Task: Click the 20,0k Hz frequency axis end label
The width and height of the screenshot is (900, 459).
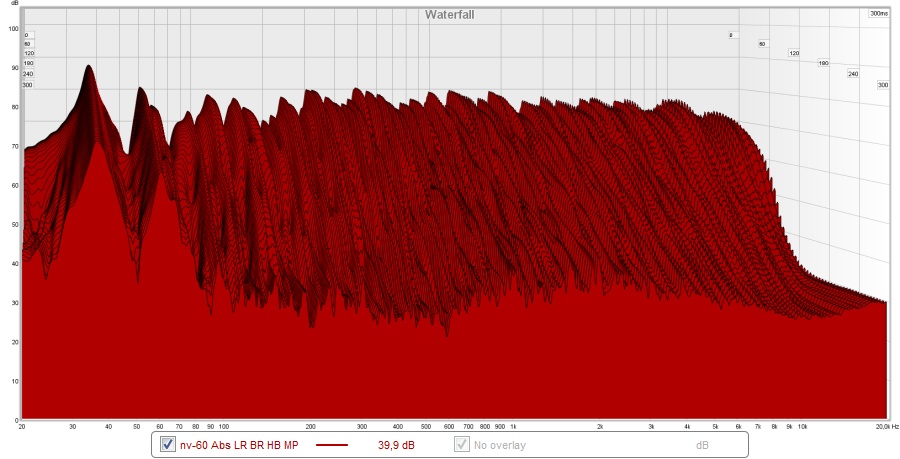Action: (879, 426)
